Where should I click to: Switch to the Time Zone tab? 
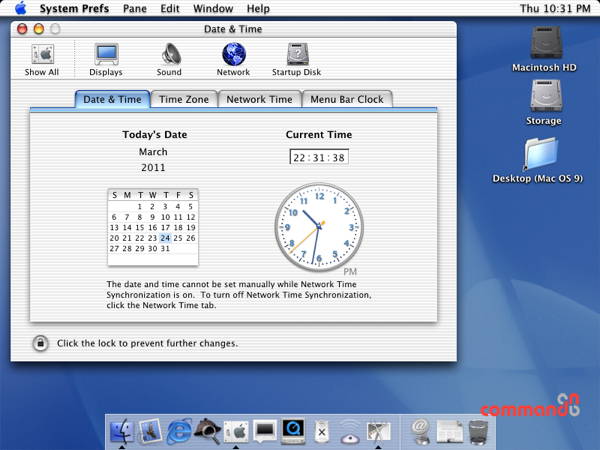(x=184, y=99)
